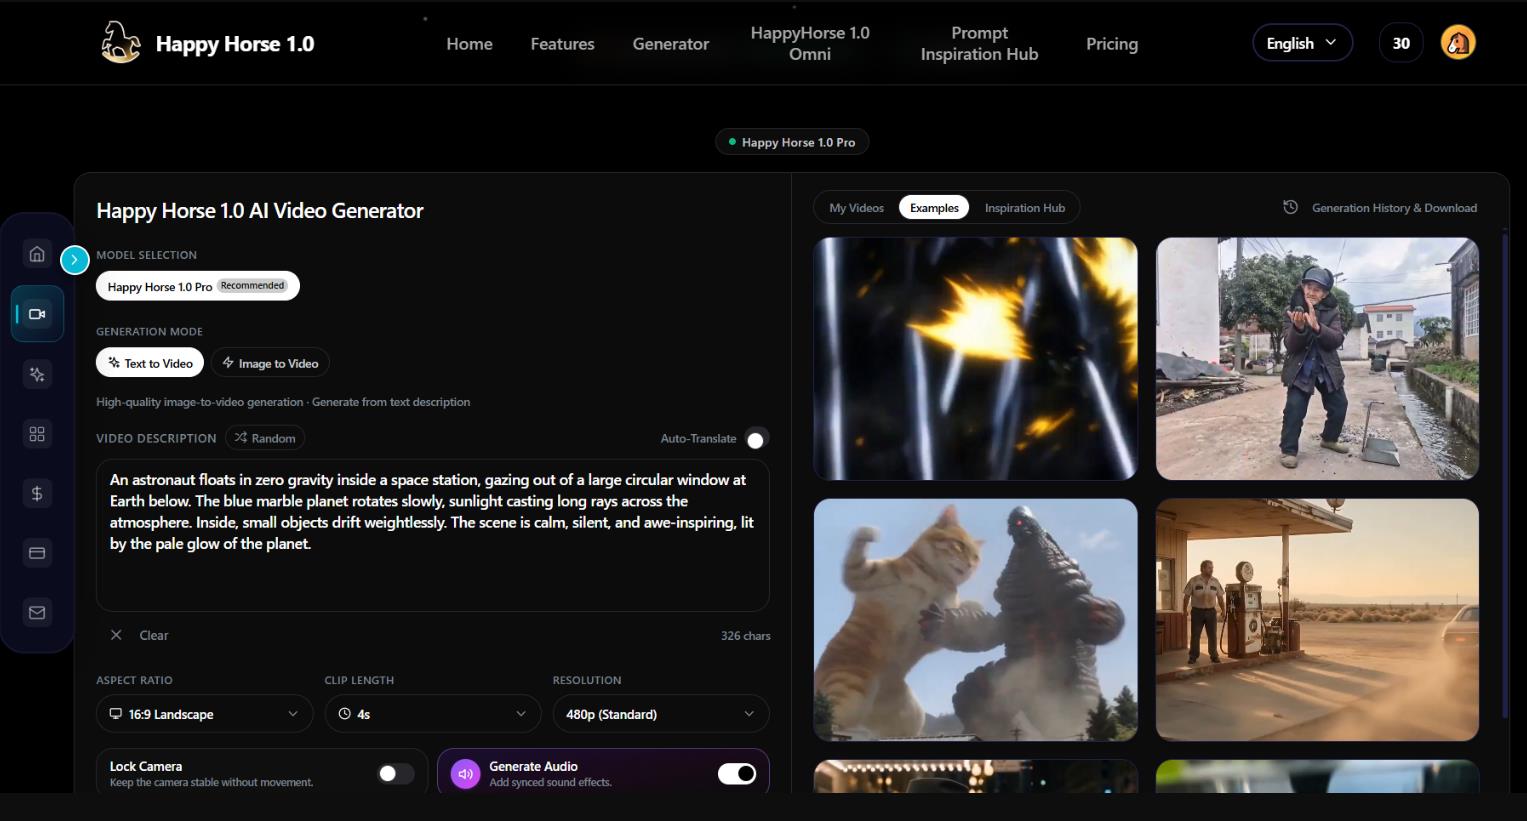Open the English language dropdown

(x=1302, y=43)
